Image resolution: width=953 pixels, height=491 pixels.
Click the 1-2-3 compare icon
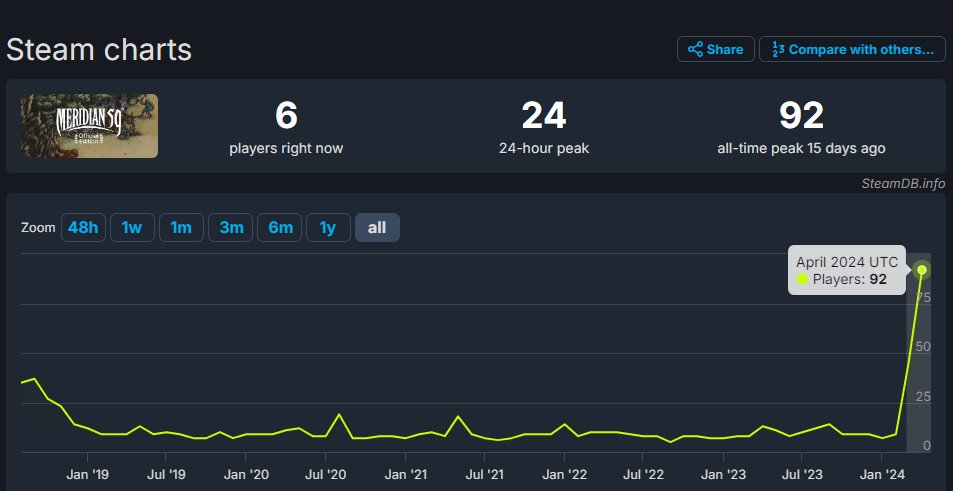(777, 49)
